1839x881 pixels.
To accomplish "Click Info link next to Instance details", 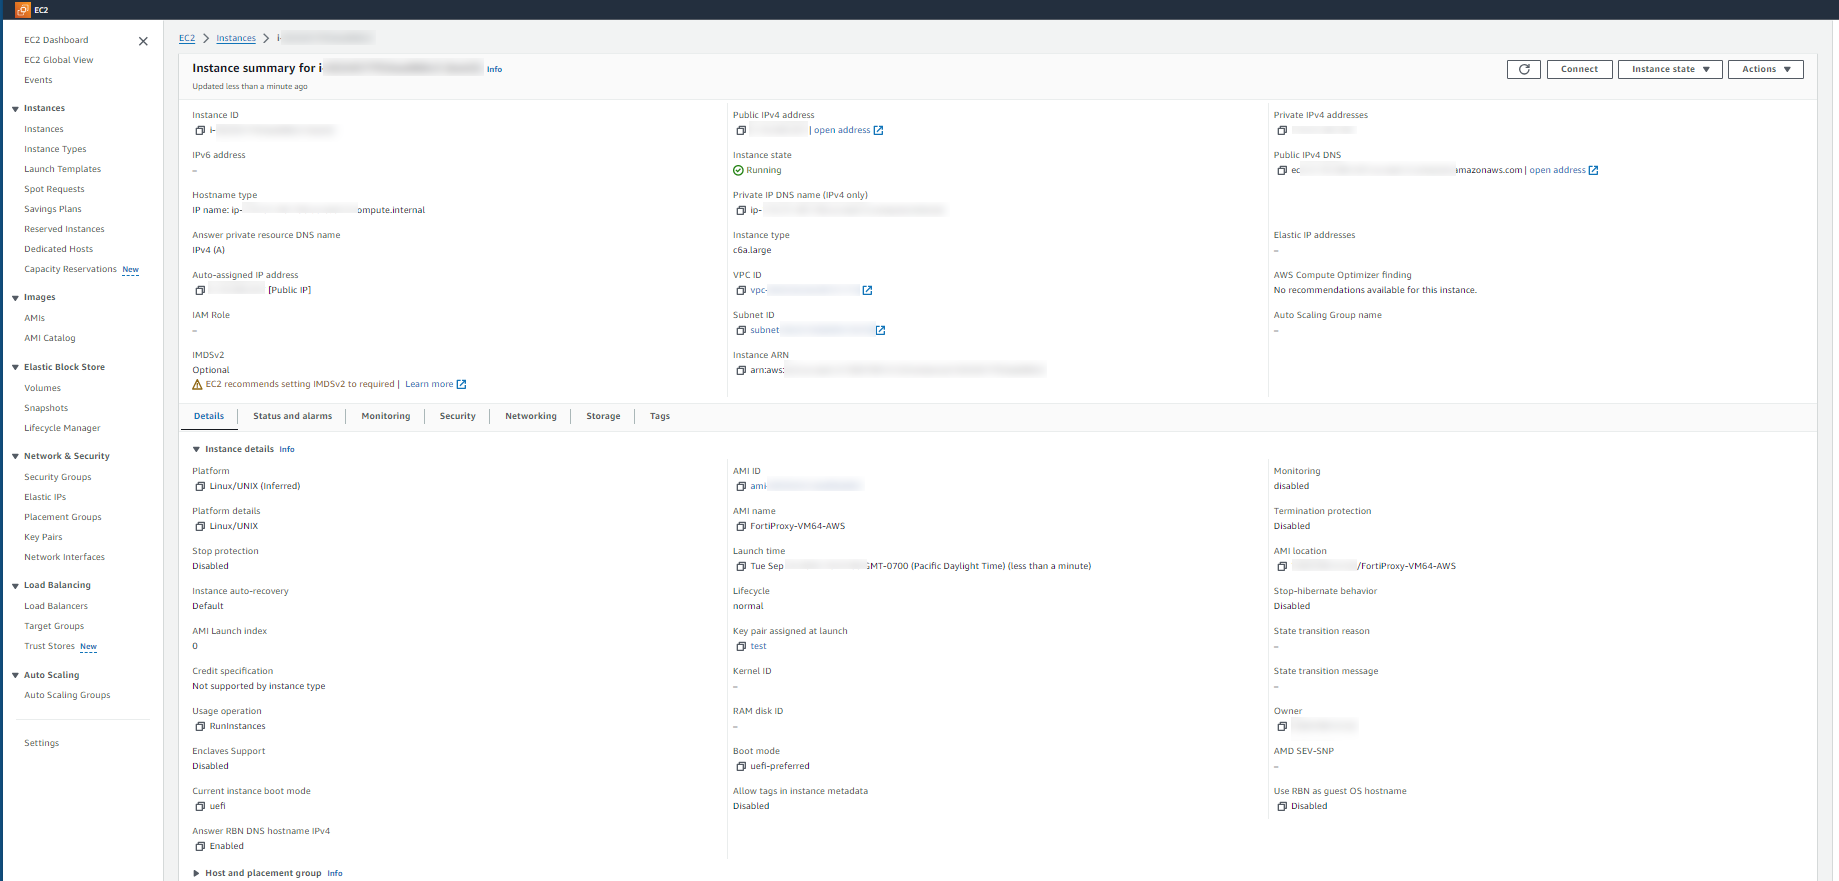I will 287,450.
